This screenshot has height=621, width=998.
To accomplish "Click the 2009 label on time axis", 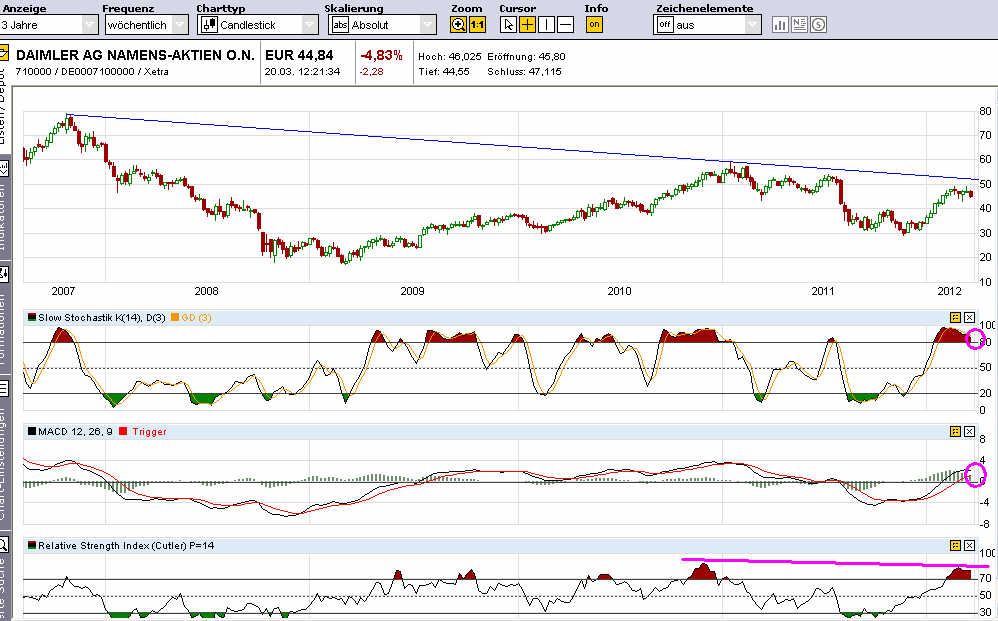I will pyautogui.click(x=412, y=291).
